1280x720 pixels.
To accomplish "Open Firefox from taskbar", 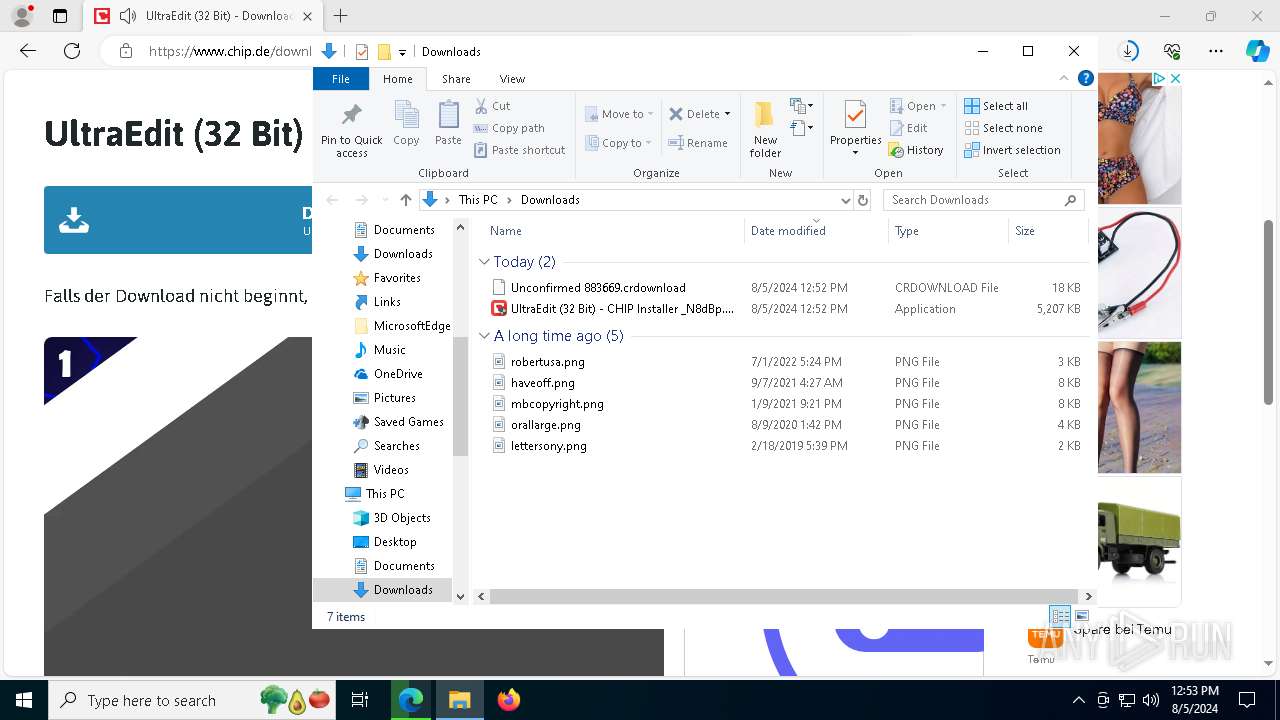I will [x=509, y=700].
